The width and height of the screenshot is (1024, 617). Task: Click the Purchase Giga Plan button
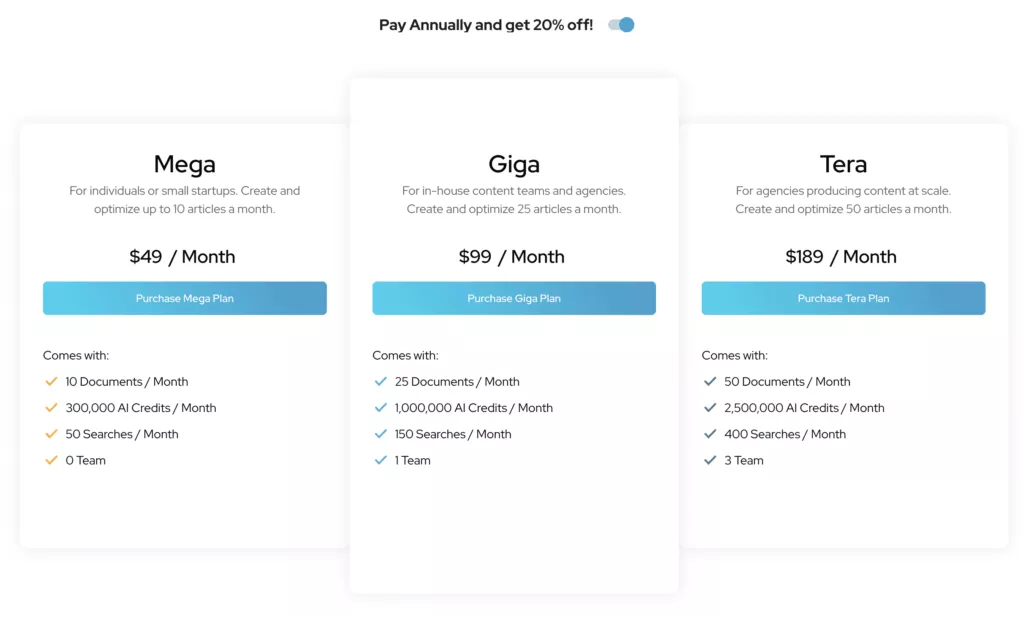tap(514, 298)
